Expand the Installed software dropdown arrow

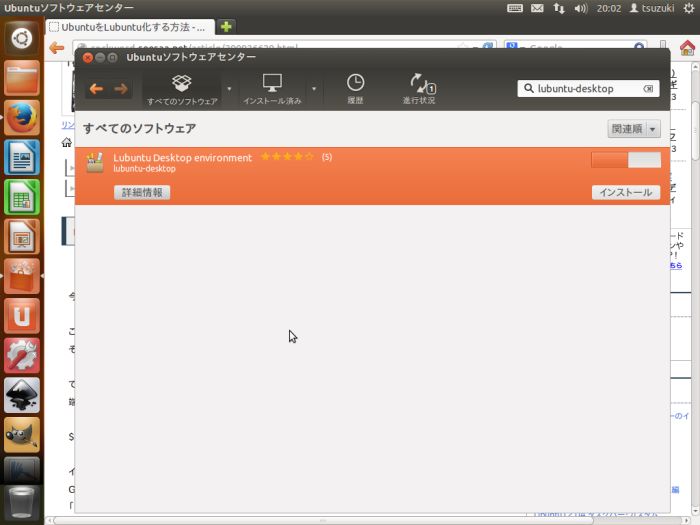click(314, 89)
